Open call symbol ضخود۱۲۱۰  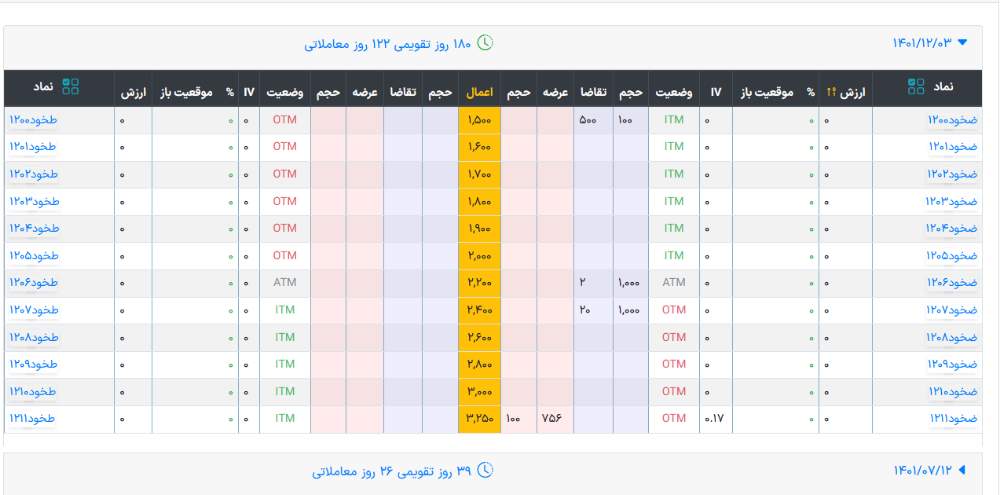click(952, 392)
